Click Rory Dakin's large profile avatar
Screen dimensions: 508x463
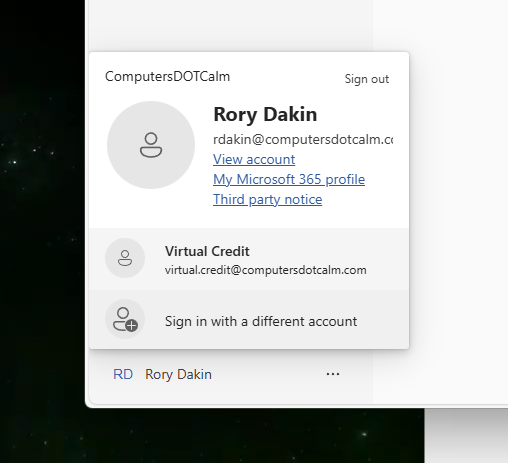click(151, 145)
